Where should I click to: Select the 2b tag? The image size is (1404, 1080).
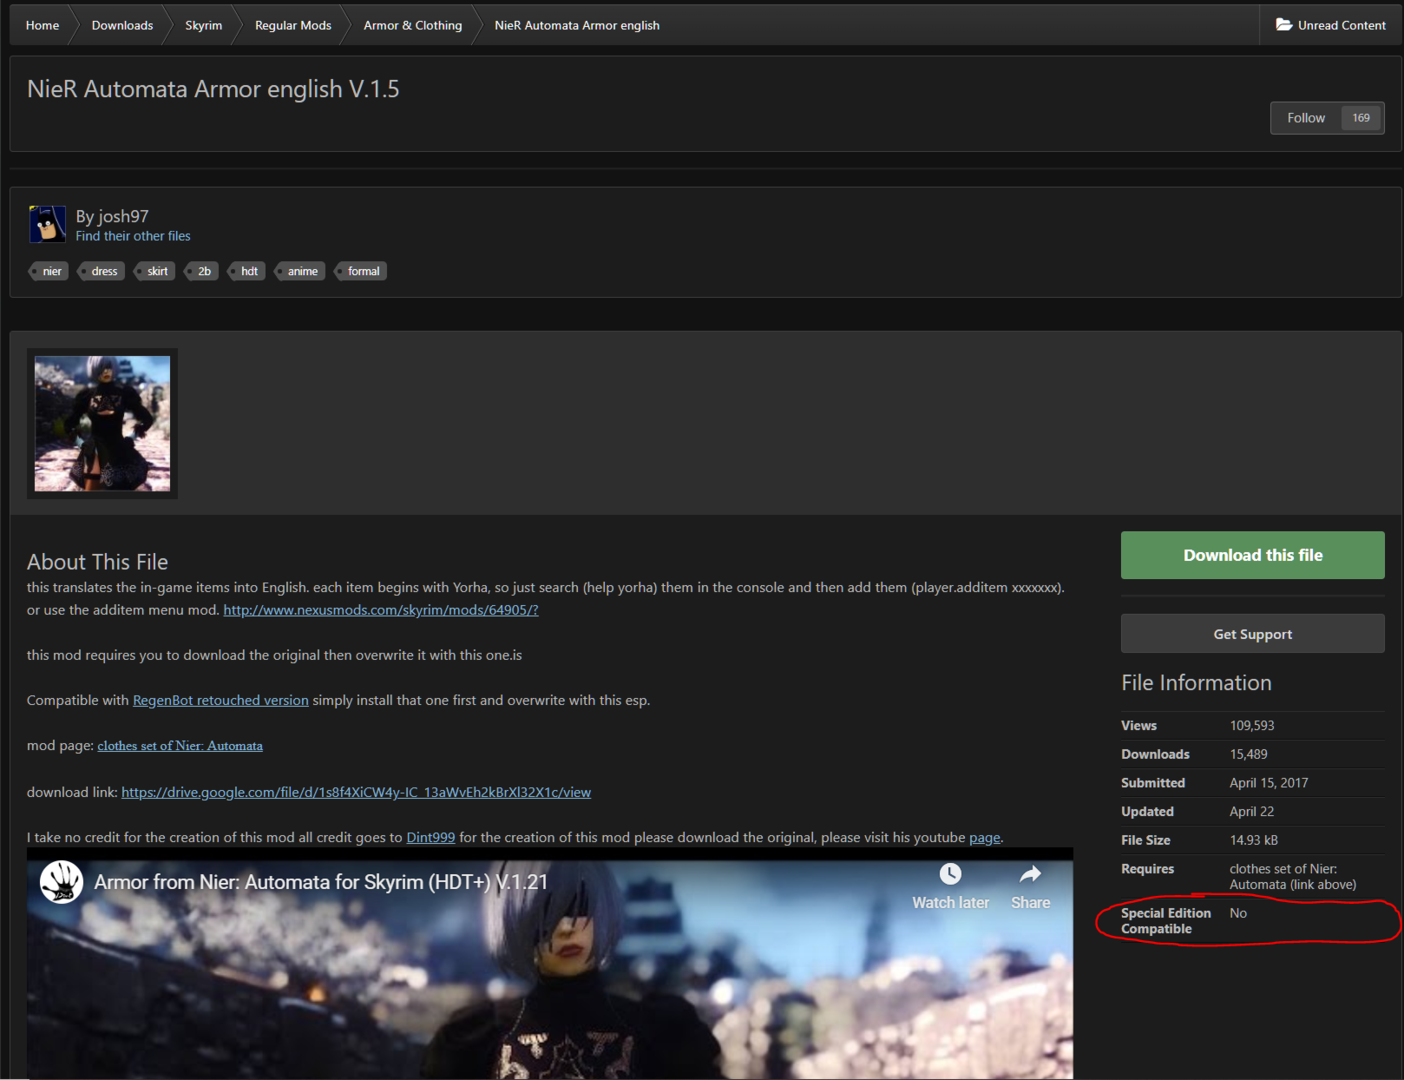pyautogui.click(x=202, y=271)
